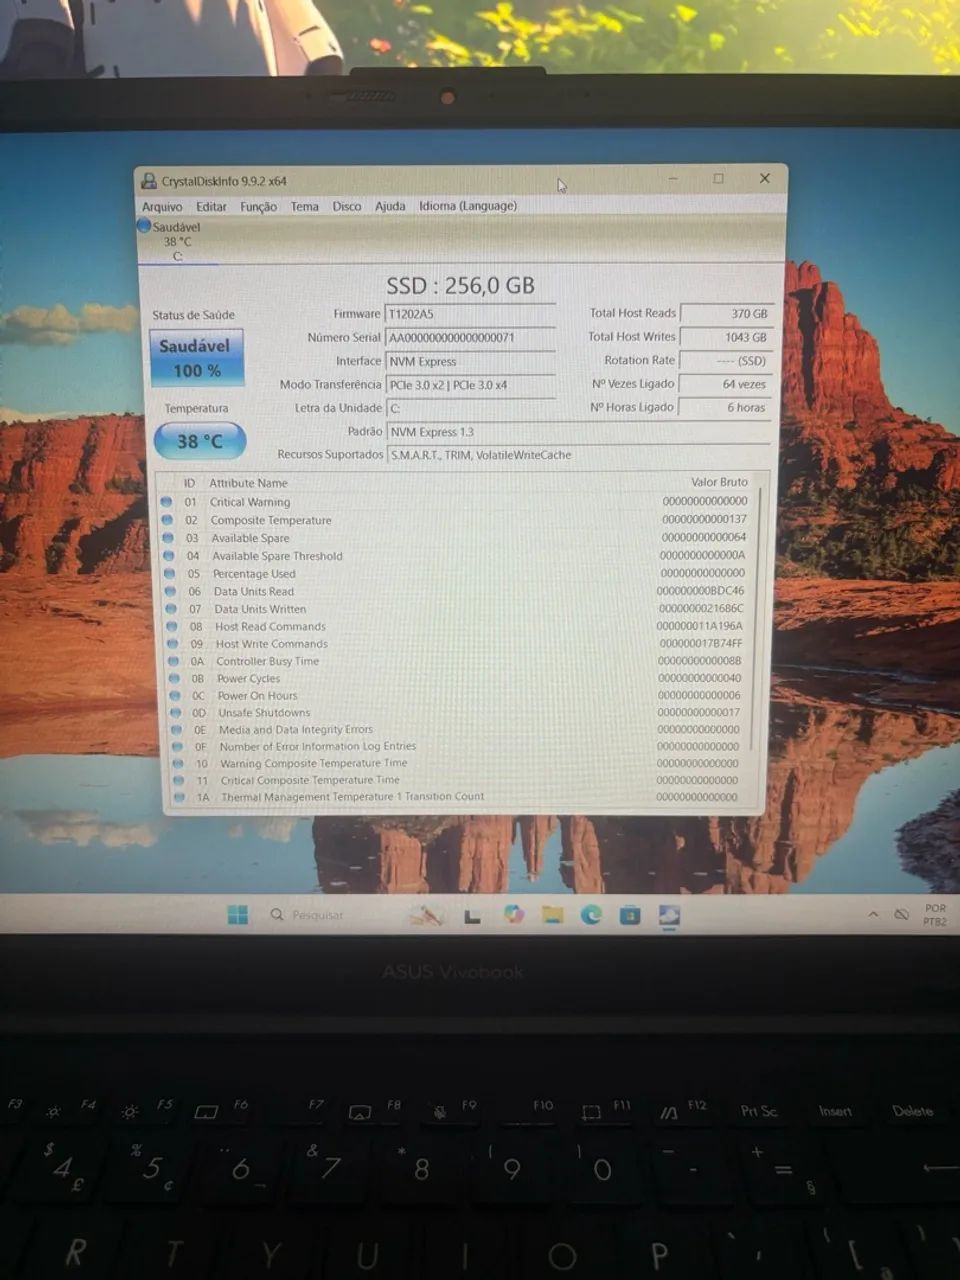Click raw value 00000011A196A
This screenshot has height=1280, width=960.
699,626
